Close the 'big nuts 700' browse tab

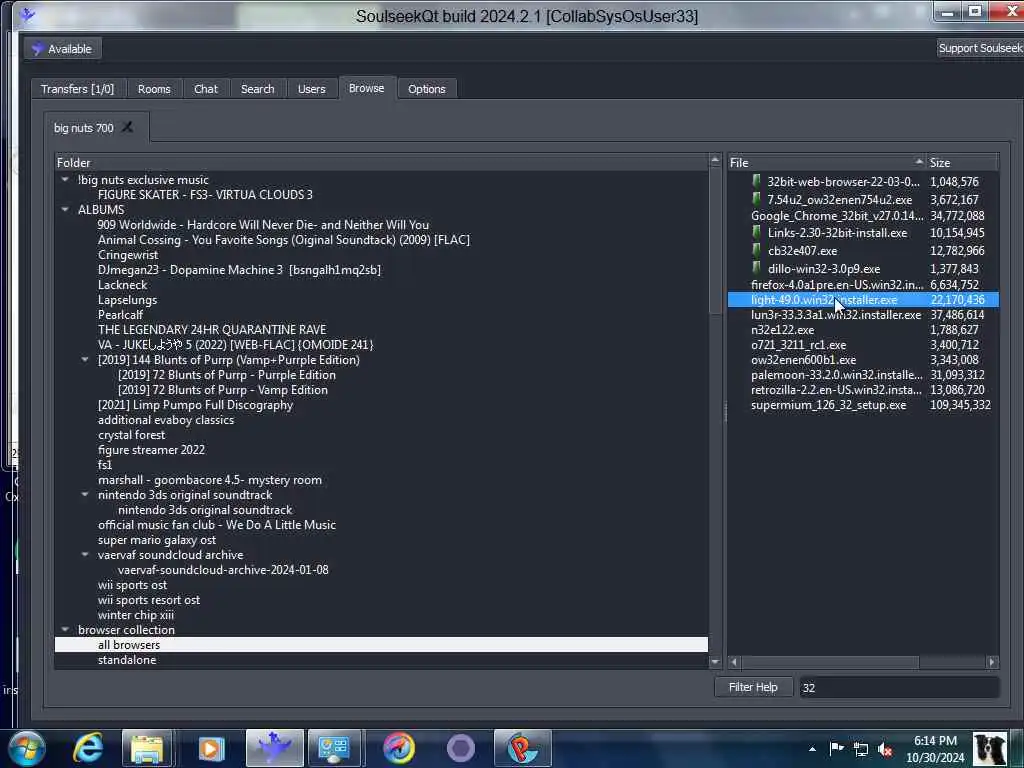(x=128, y=127)
